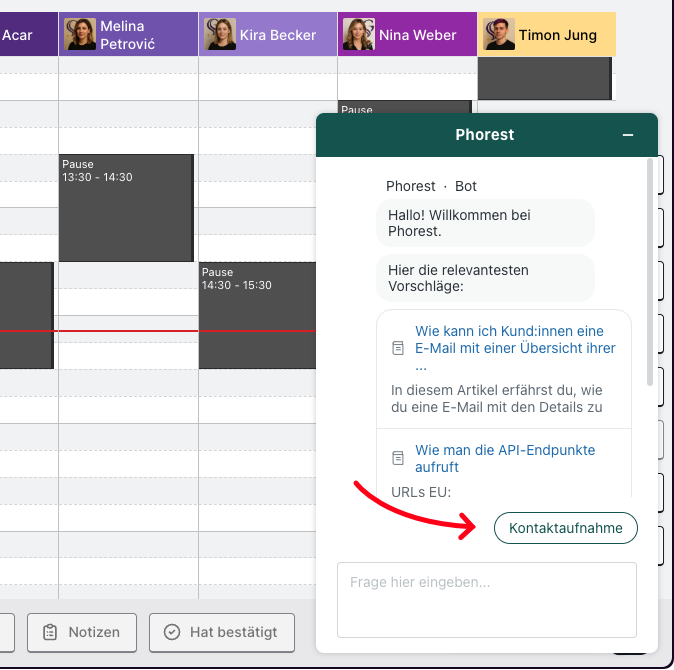Click the Hat bestätigt button
This screenshot has width=674, height=670.
pos(222,632)
